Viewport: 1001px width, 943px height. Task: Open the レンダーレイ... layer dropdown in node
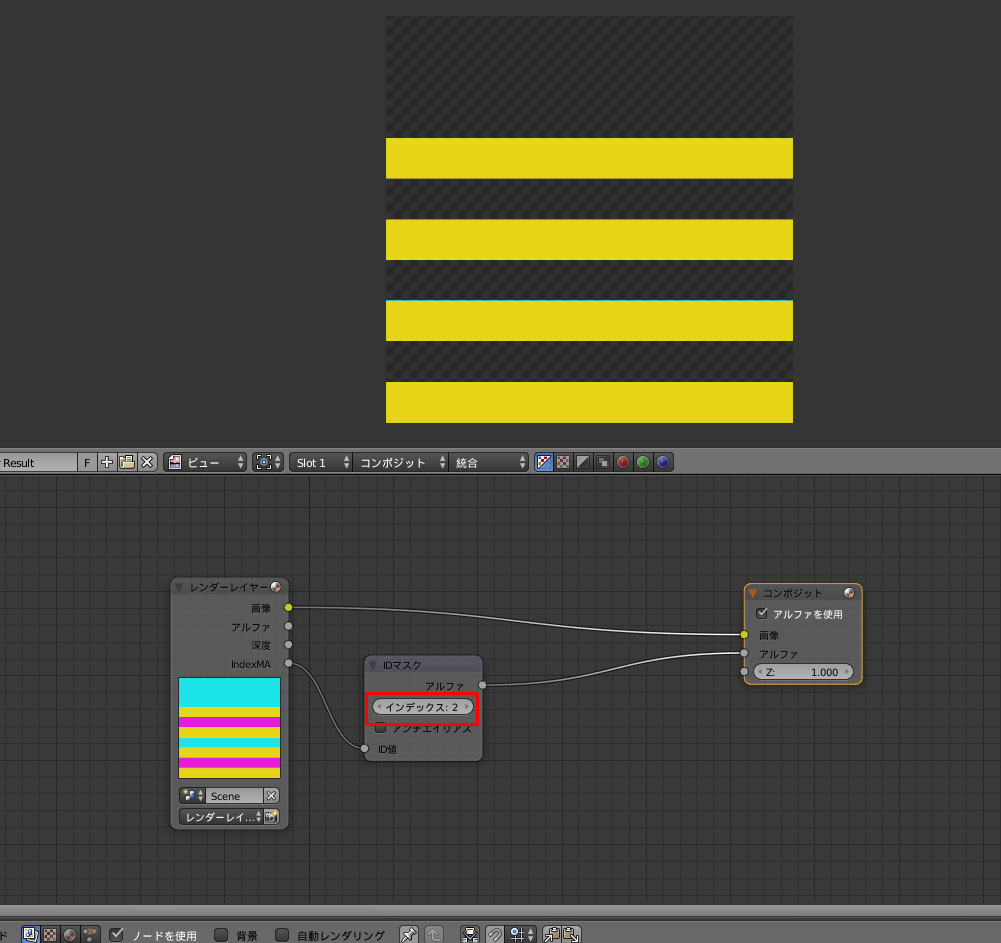[x=222, y=817]
